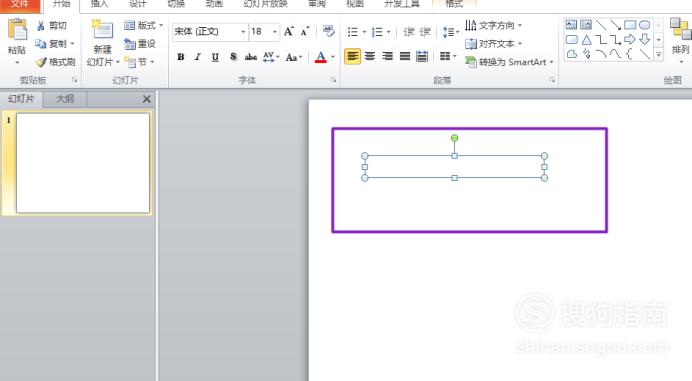Toggle text Shadow effect
Screen dimensions: 692x381
point(233,57)
